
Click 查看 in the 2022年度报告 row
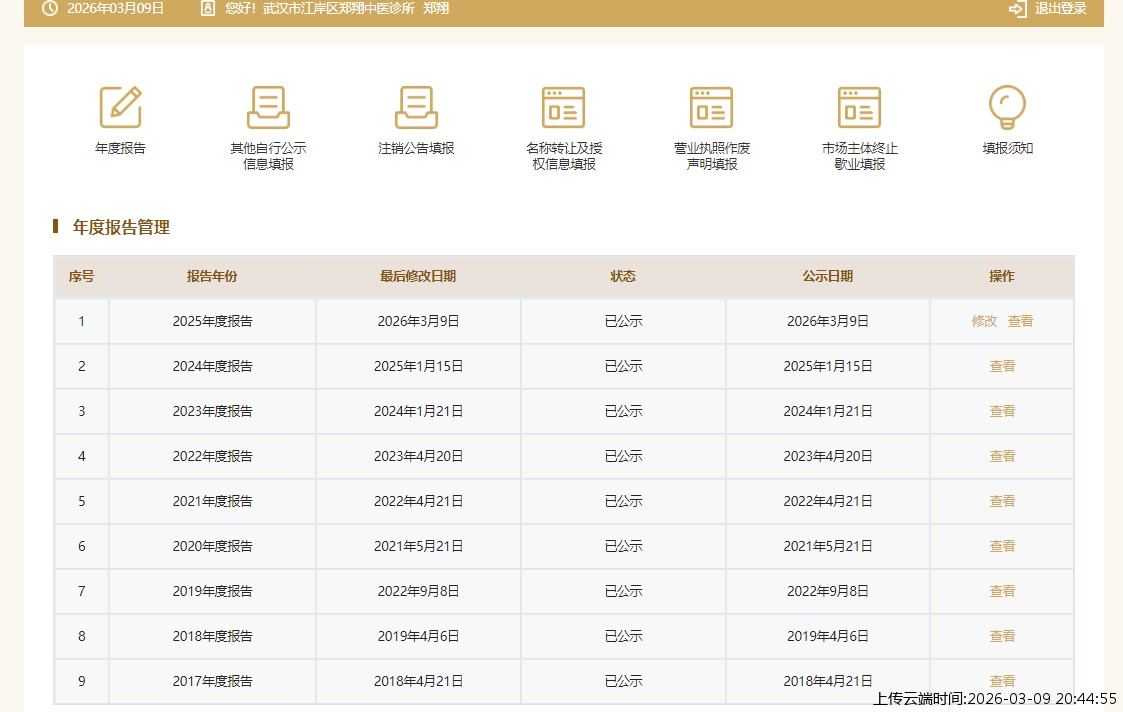[x=1002, y=456]
